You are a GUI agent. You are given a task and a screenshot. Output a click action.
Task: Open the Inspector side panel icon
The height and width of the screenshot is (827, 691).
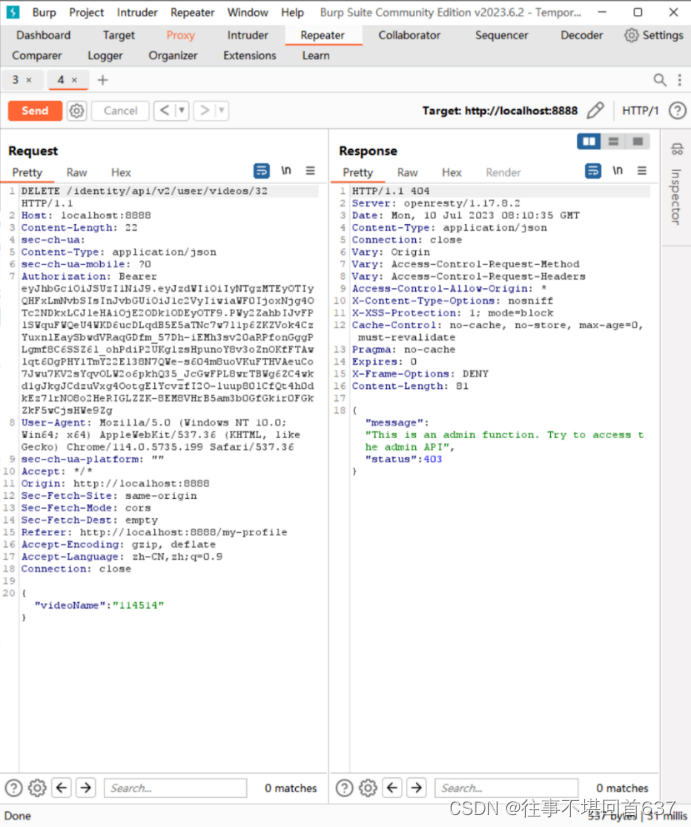[x=677, y=149]
